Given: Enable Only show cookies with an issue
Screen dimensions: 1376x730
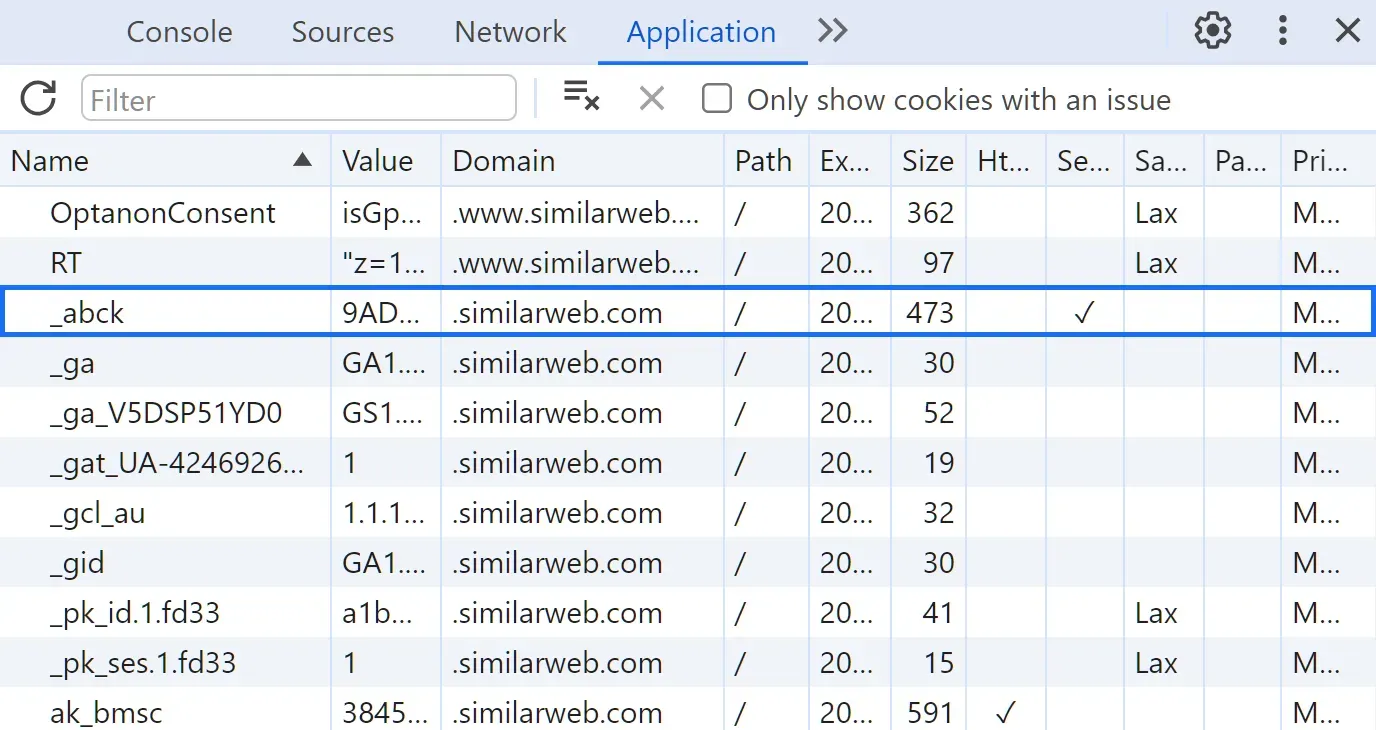Looking at the screenshot, I should coord(717,99).
